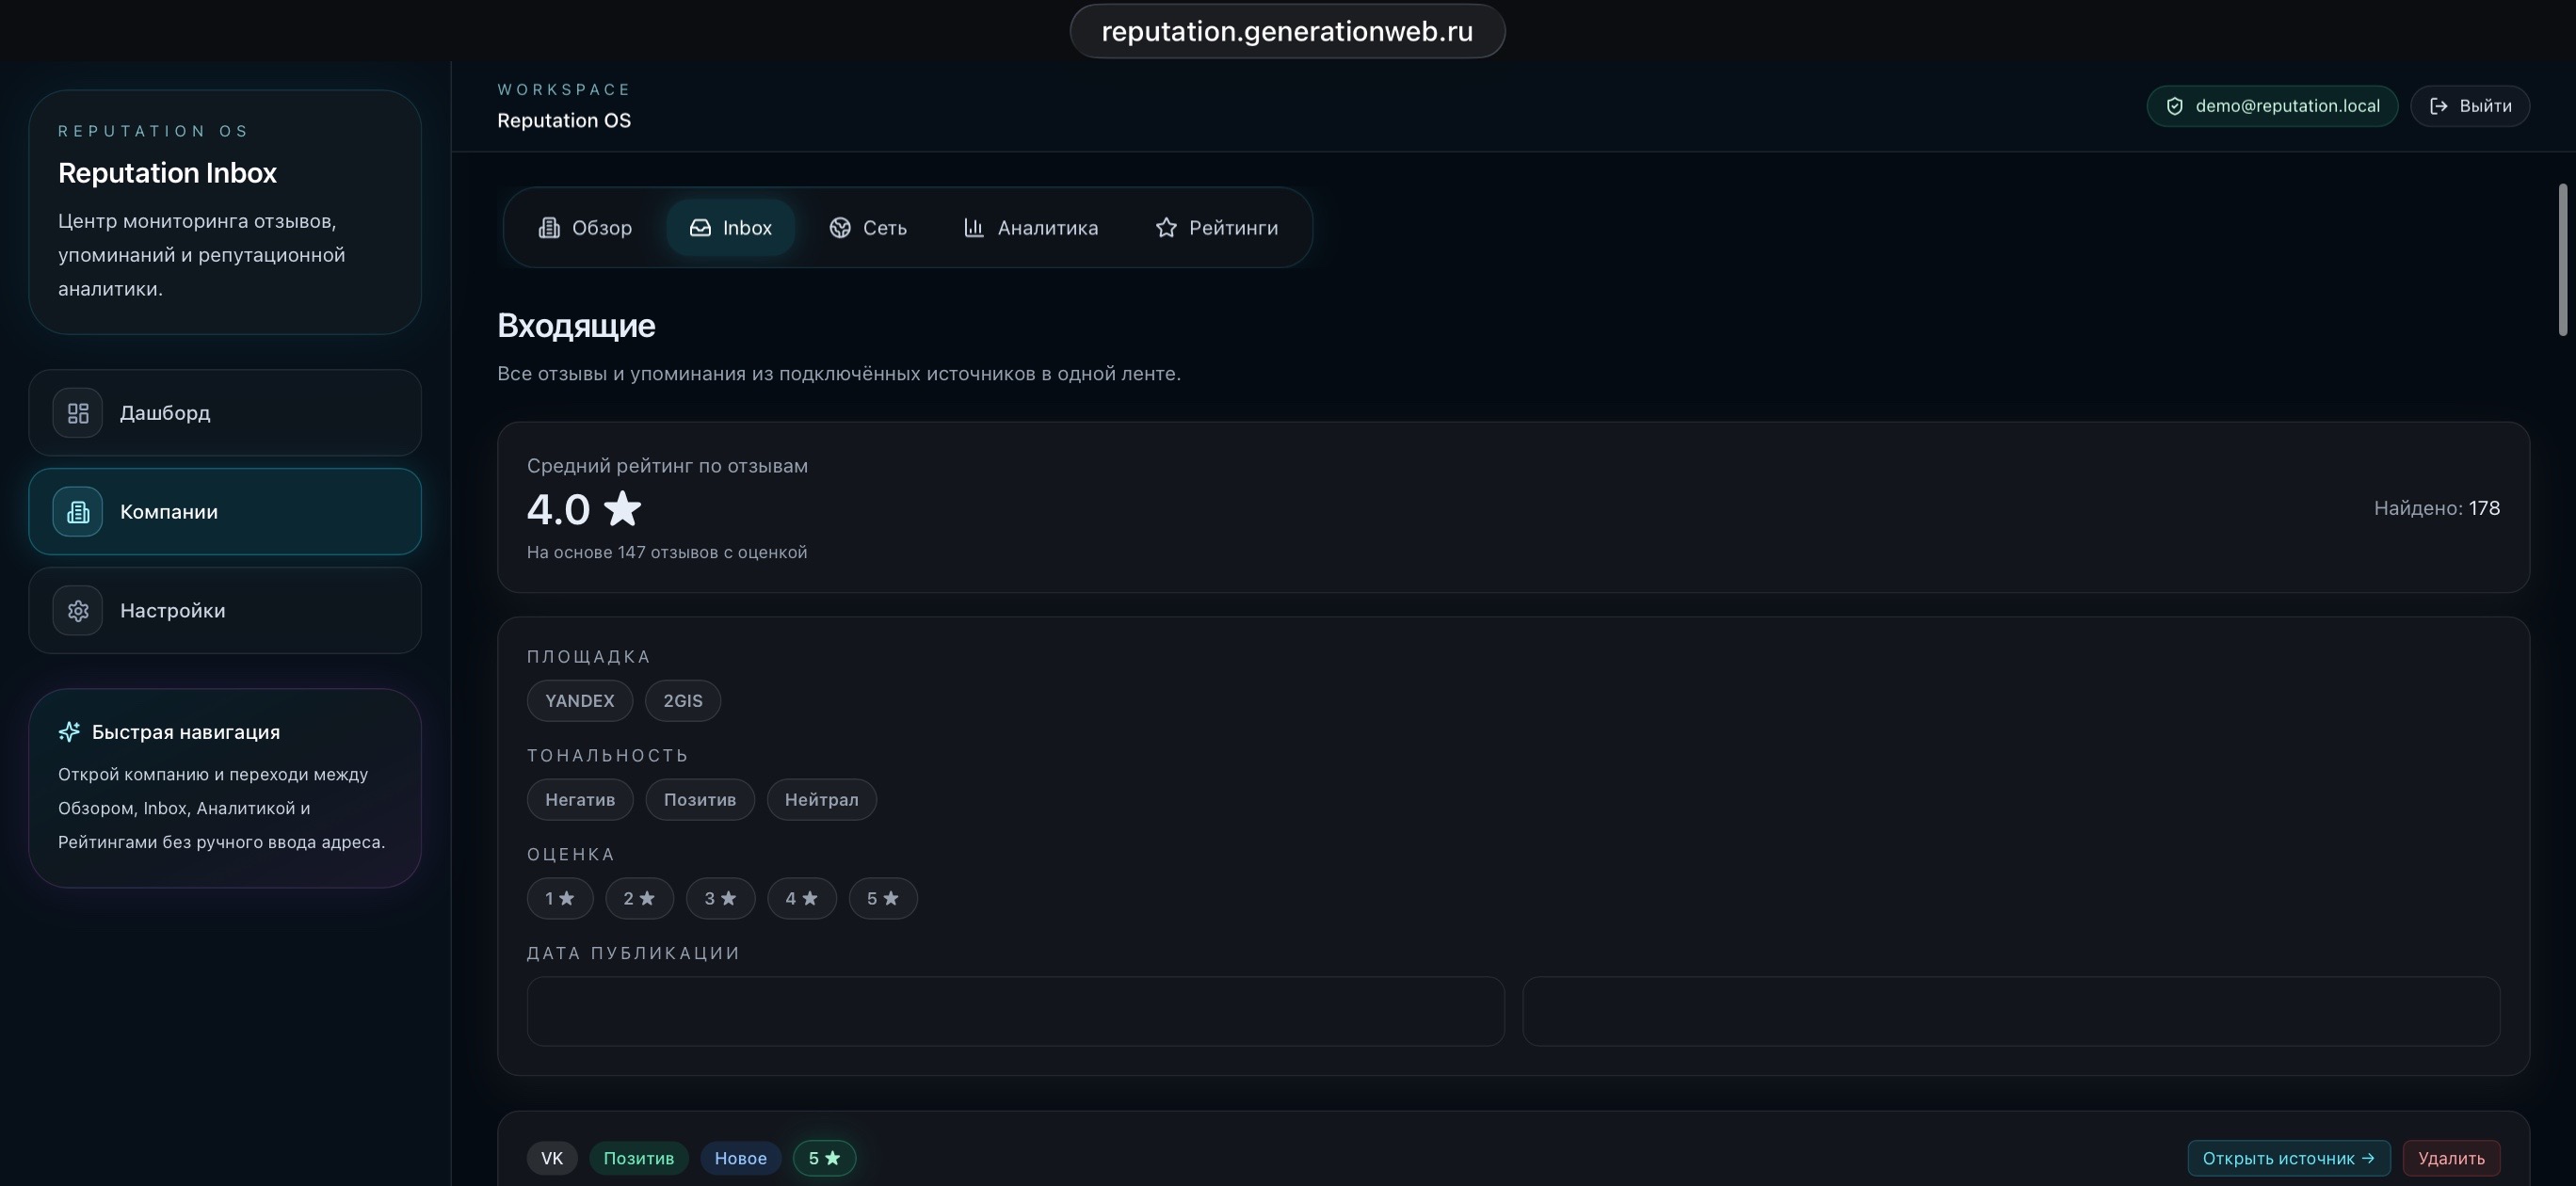Click the 5 star badge on the VK review

[x=824, y=1158]
